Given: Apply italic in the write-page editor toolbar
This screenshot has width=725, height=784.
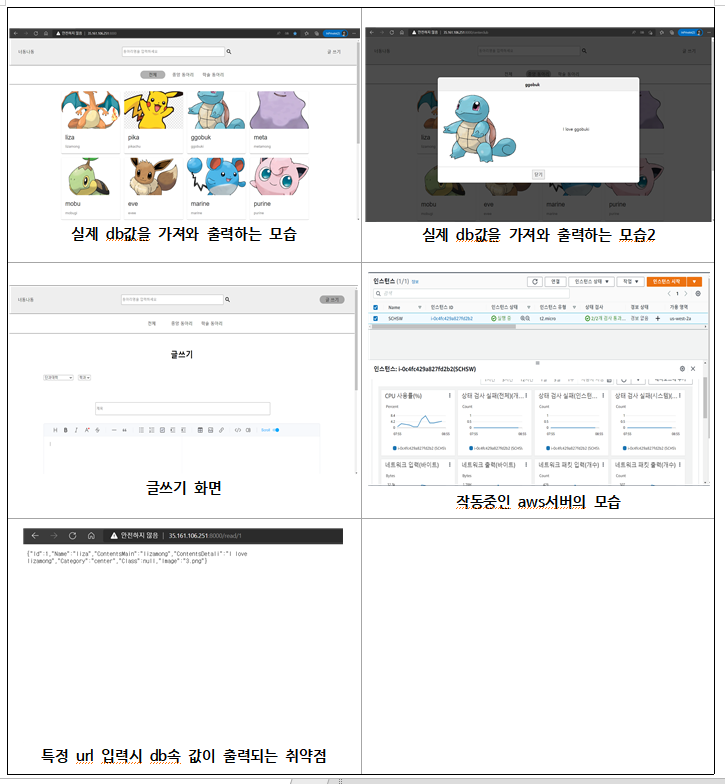Looking at the screenshot, I should [76, 430].
